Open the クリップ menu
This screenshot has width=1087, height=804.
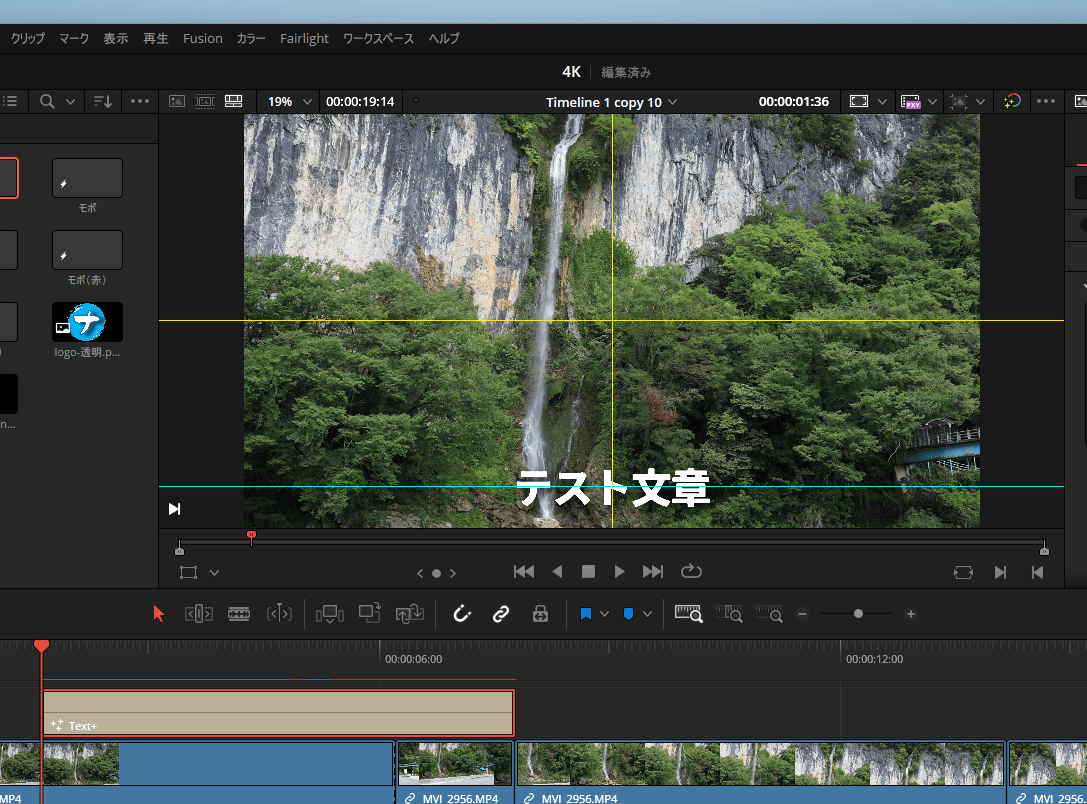click(x=28, y=38)
